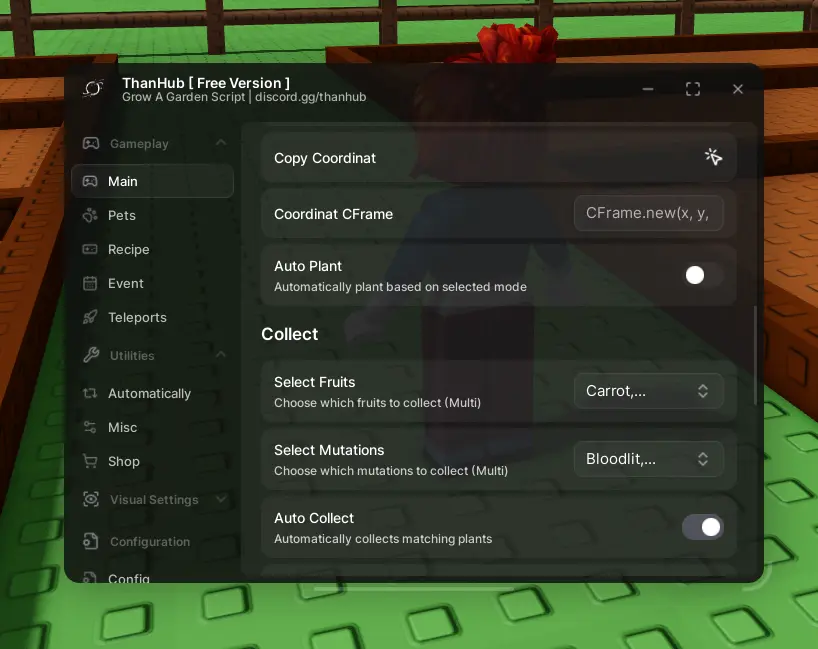Click the Teleports rocket icon
The image size is (818, 649).
pos(90,317)
